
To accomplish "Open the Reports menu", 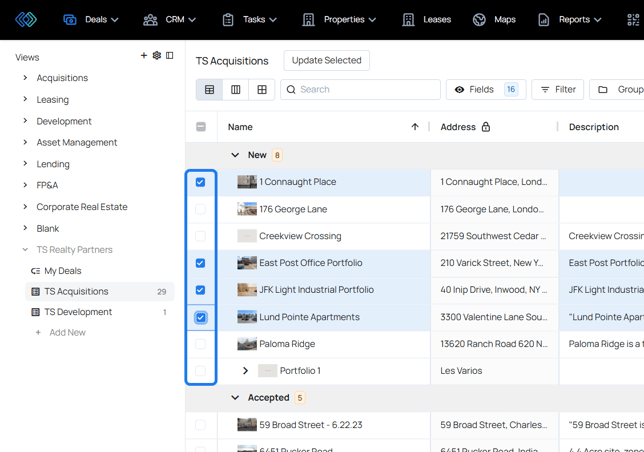I will (x=570, y=19).
